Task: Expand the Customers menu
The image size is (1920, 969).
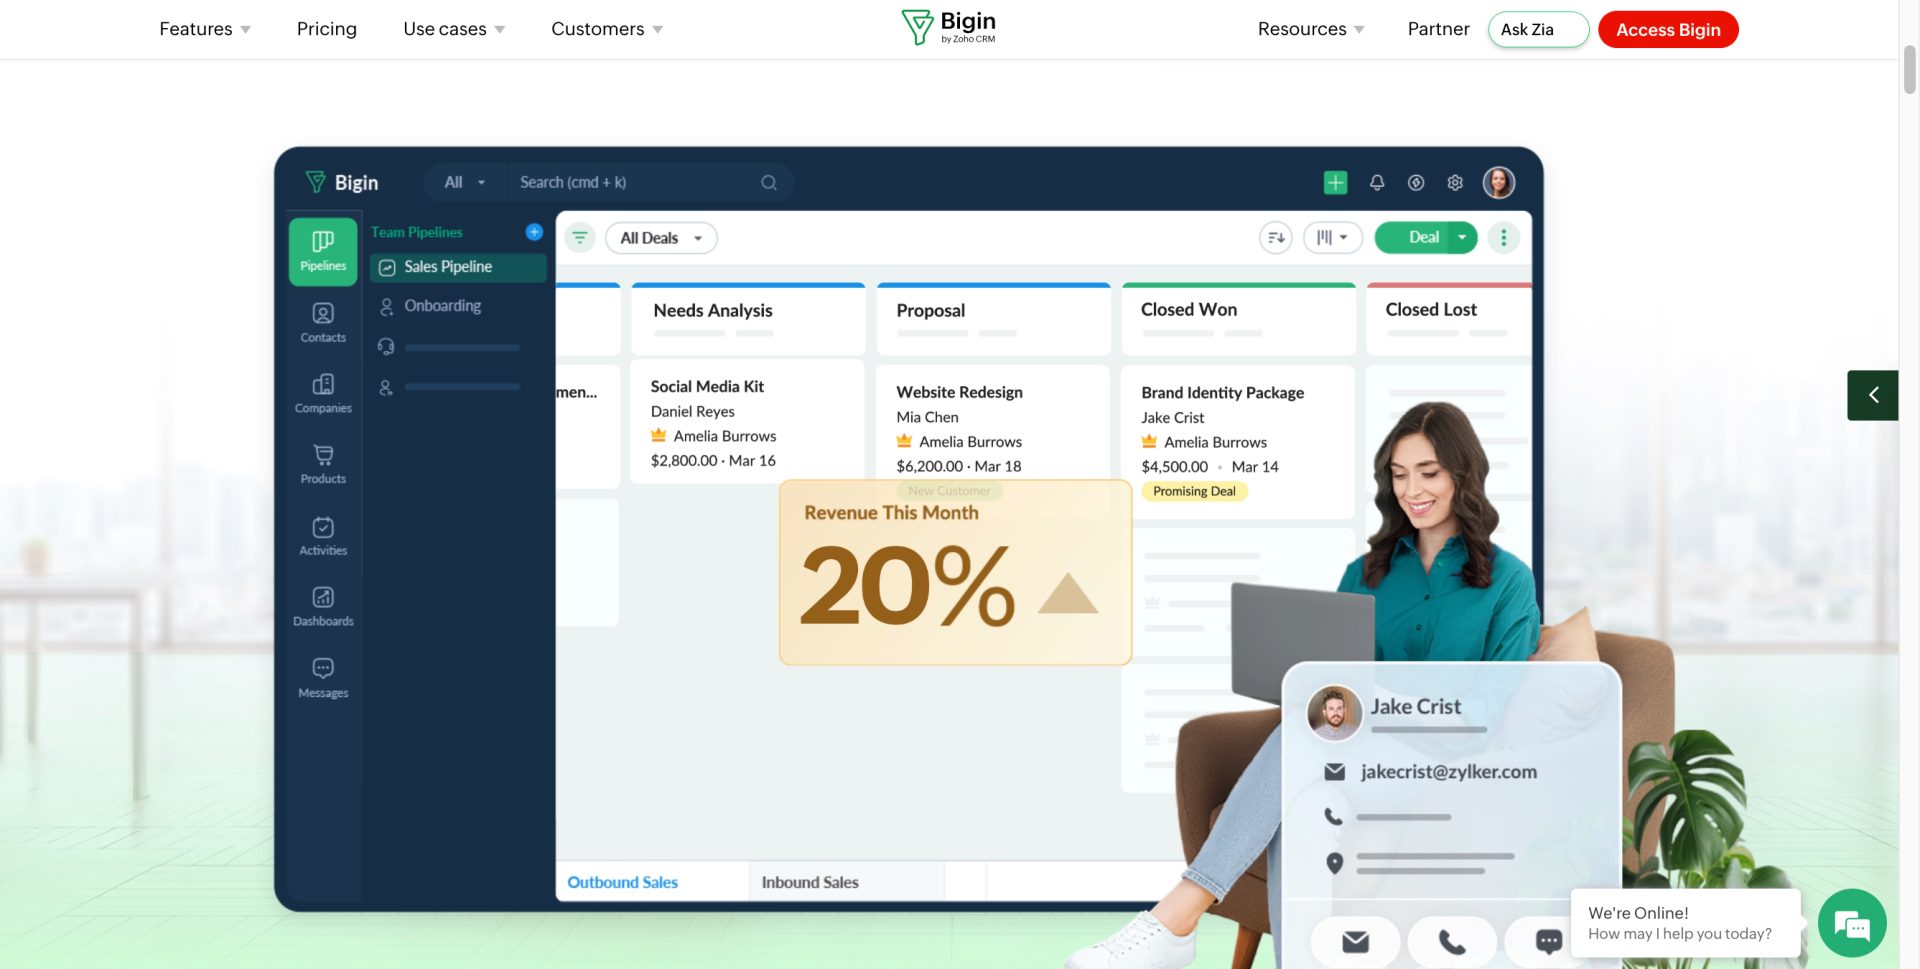Action: (607, 29)
